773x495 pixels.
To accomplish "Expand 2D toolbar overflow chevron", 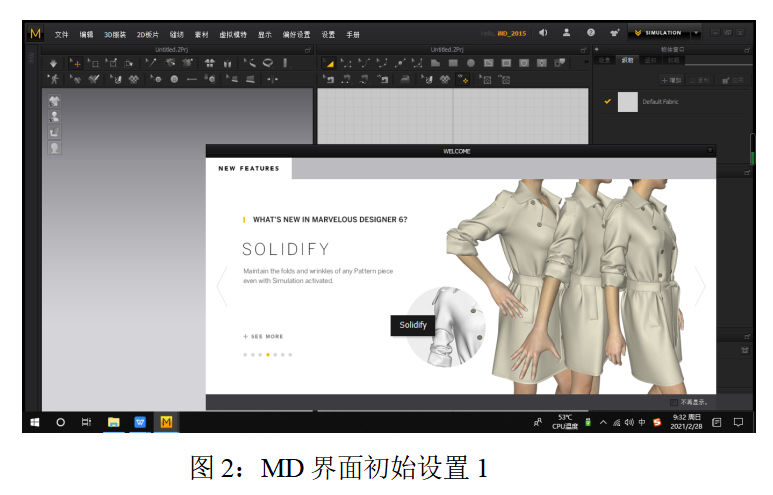I will point(586,62).
